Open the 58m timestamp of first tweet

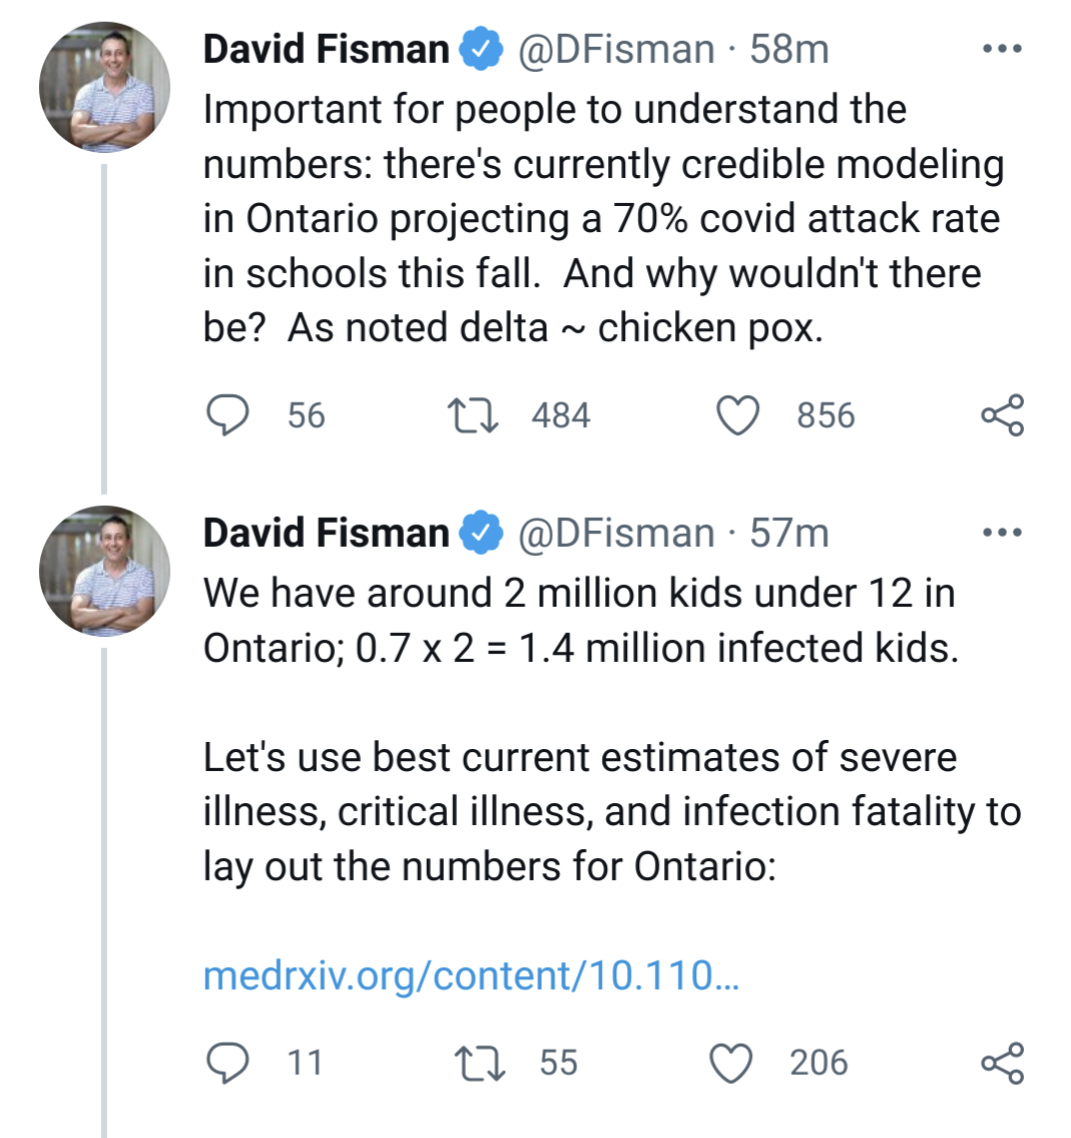click(x=789, y=49)
